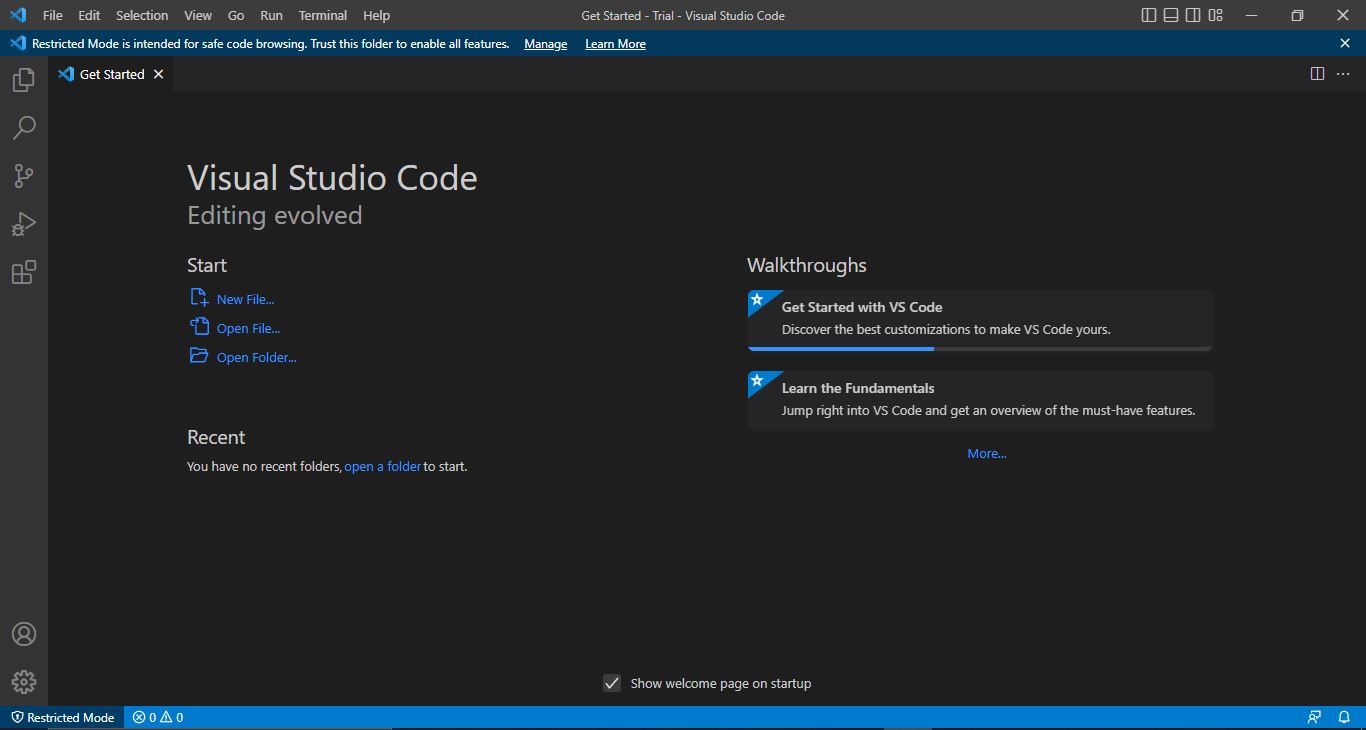
Task: Open notifications bell in status bar
Action: (1344, 717)
